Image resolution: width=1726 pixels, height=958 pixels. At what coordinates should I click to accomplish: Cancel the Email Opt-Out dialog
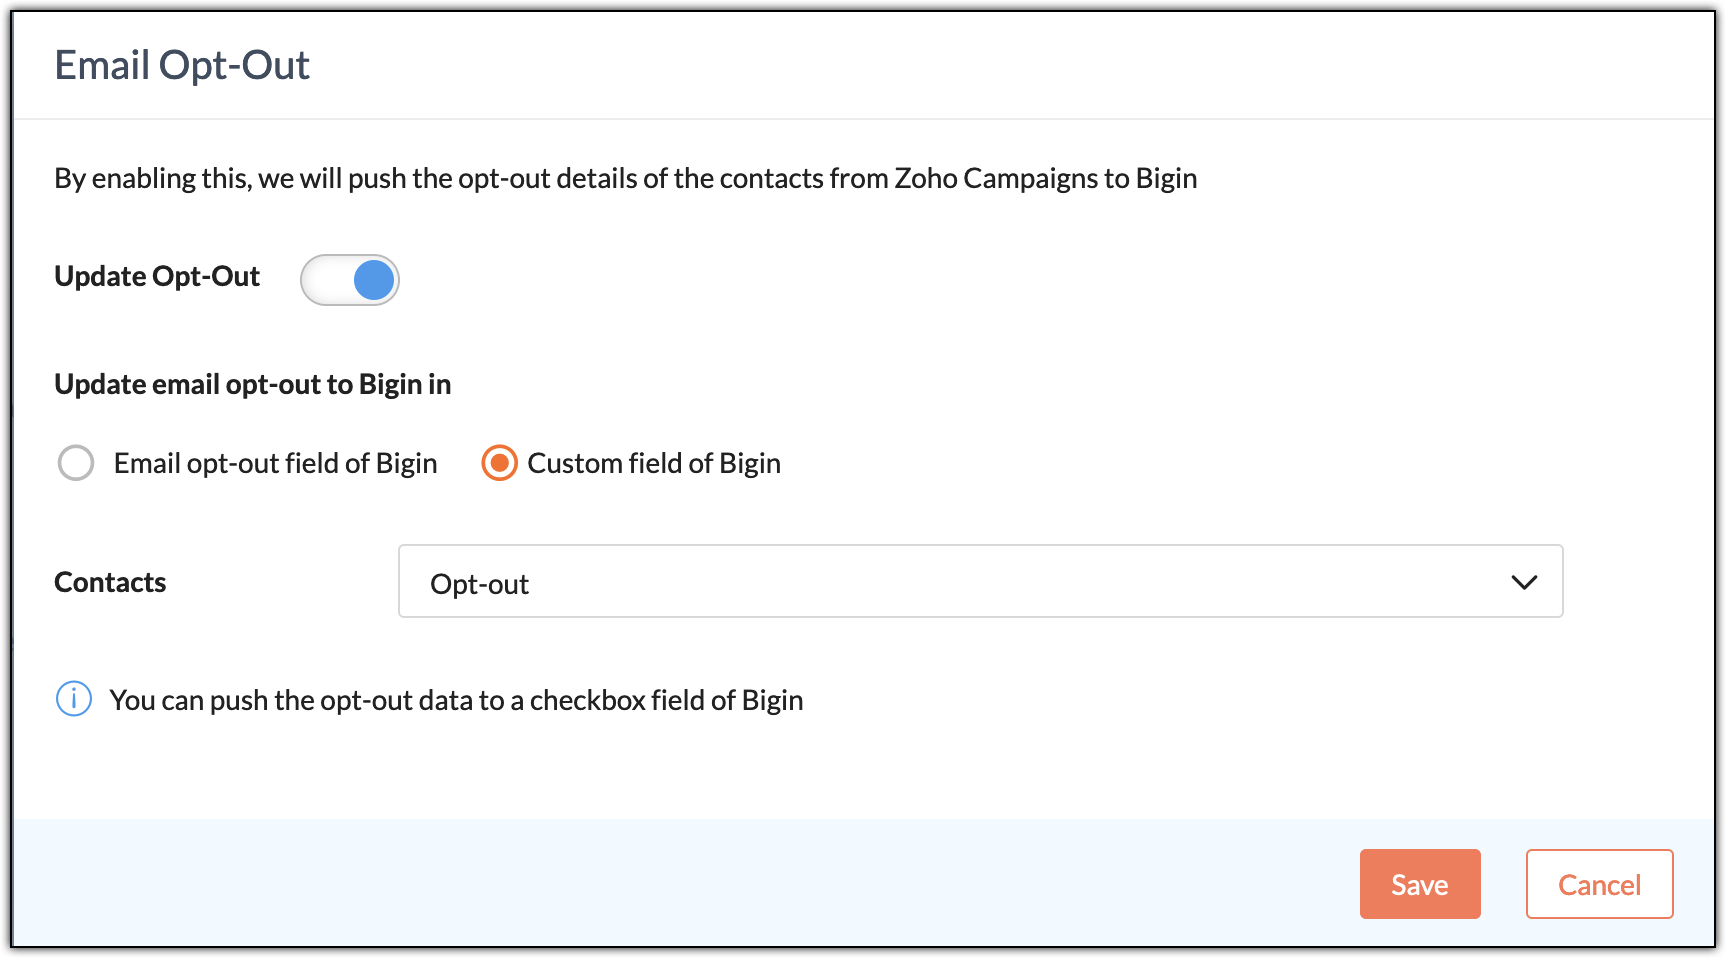click(x=1599, y=884)
